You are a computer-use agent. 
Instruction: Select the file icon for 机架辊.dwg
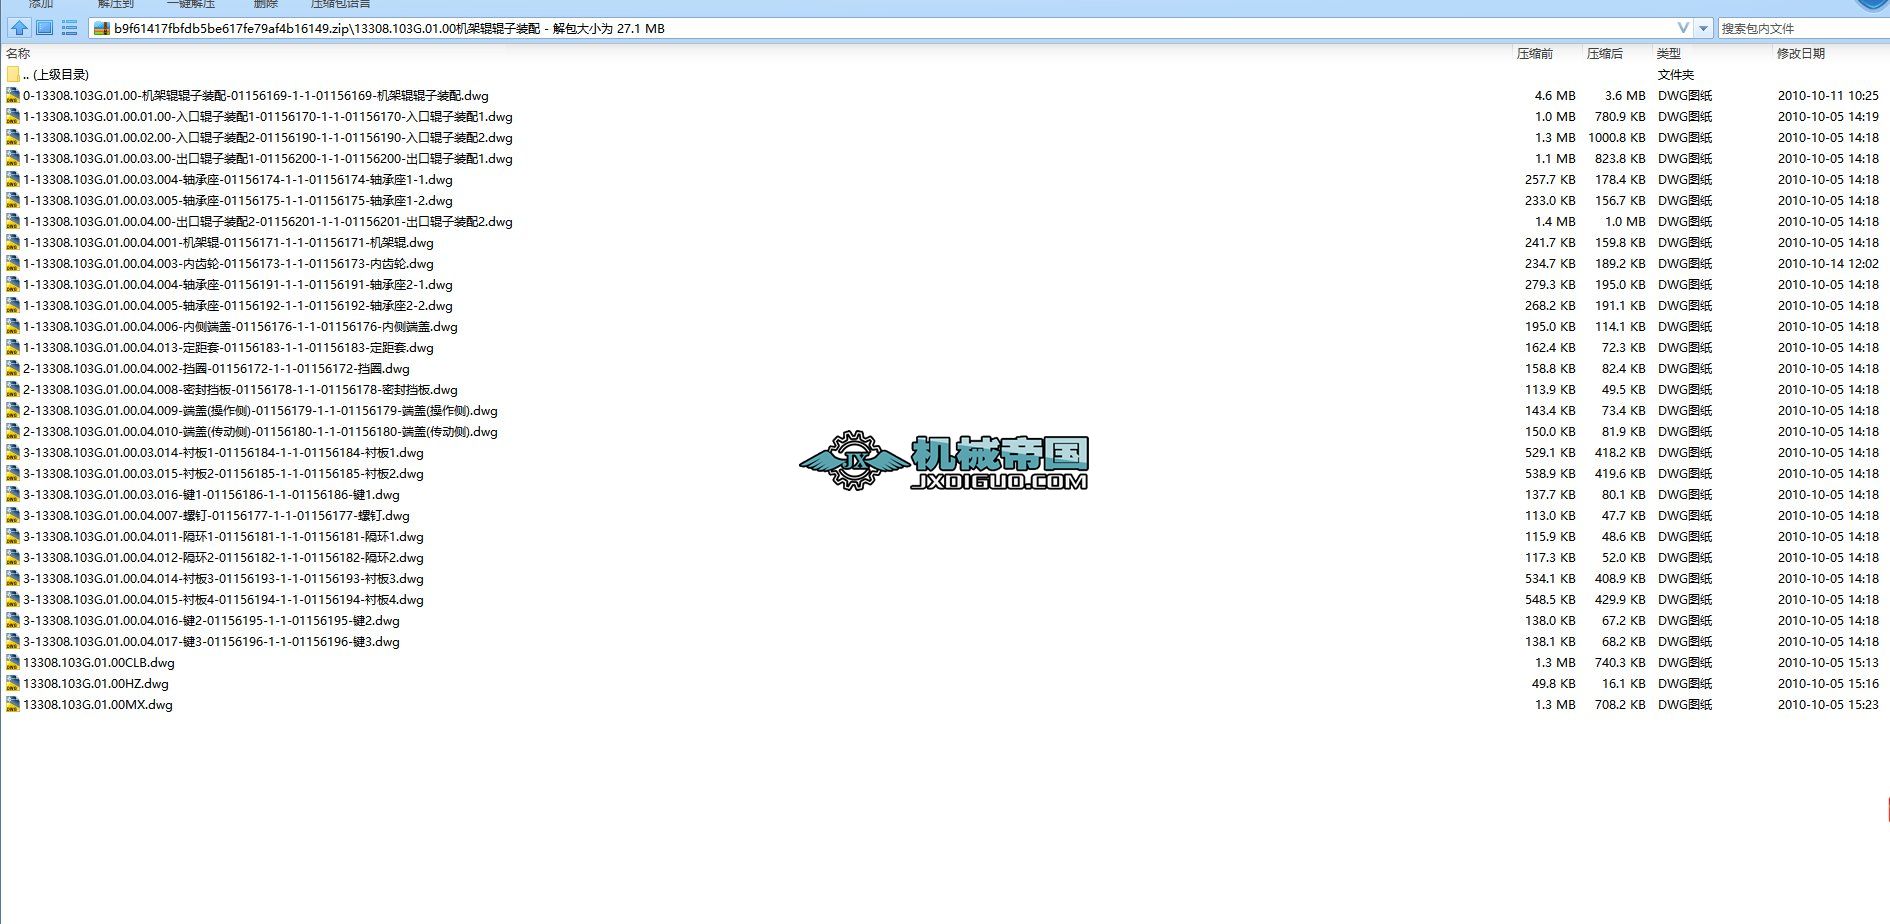[12, 243]
